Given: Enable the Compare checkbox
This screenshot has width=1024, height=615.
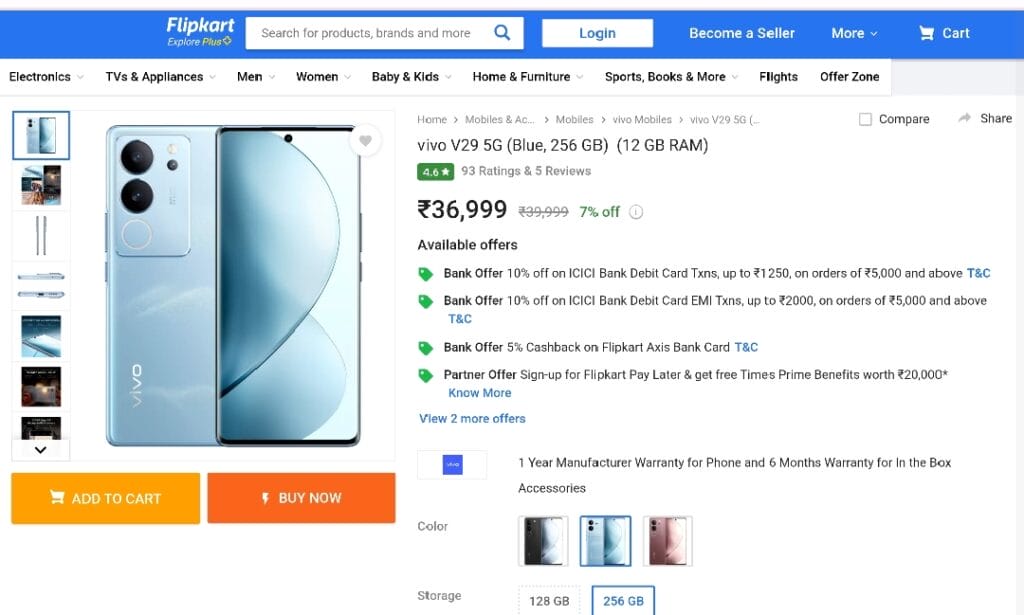Looking at the screenshot, I should (x=865, y=119).
